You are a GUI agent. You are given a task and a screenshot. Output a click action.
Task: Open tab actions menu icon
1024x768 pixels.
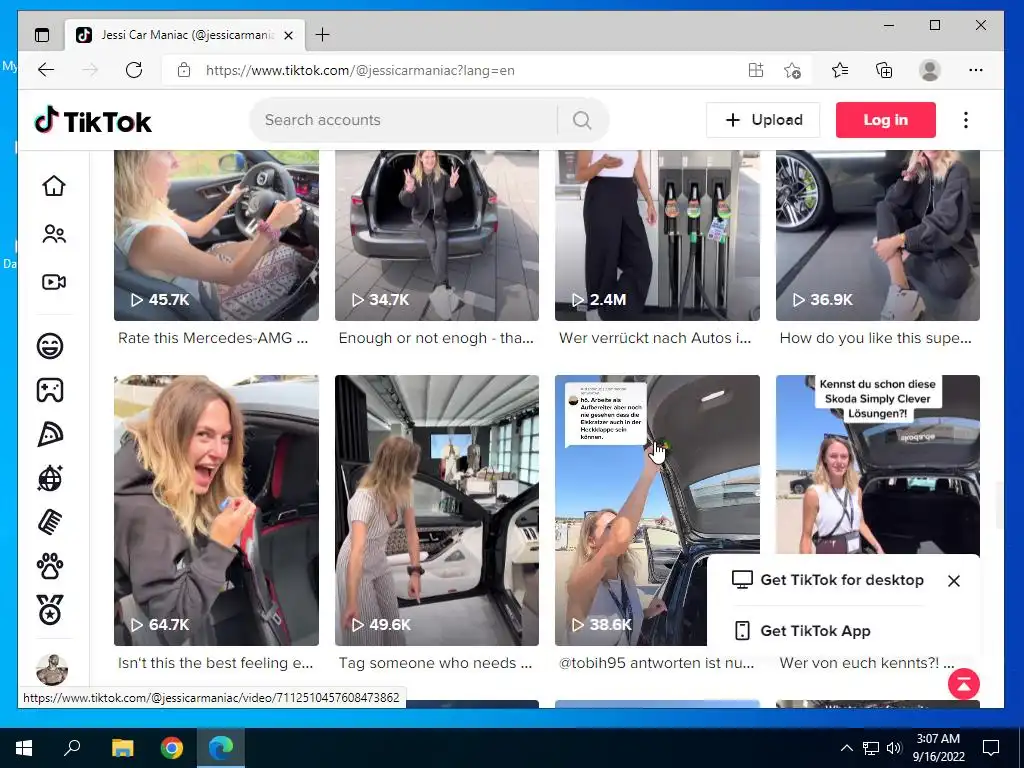42,35
